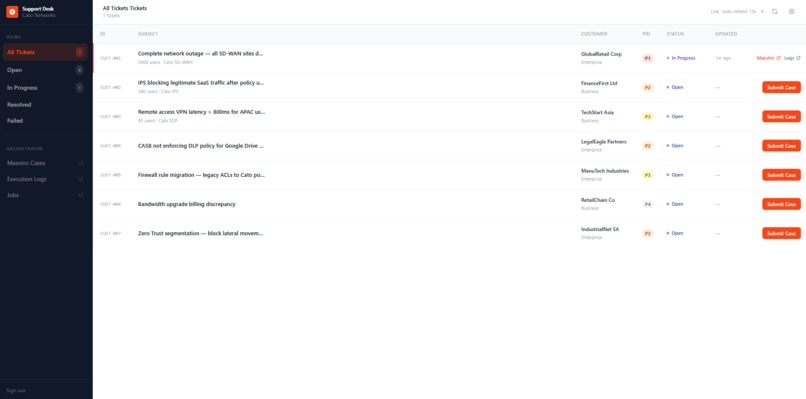Submit Case for the ManuTech Industries ticket

(x=781, y=175)
